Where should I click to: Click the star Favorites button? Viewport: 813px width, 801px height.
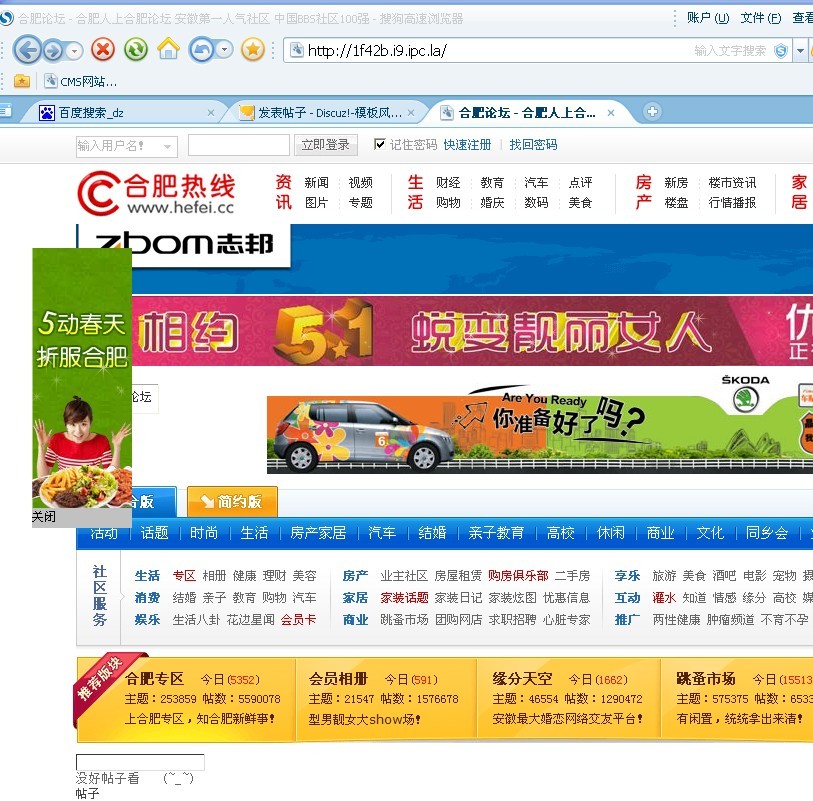click(253, 50)
